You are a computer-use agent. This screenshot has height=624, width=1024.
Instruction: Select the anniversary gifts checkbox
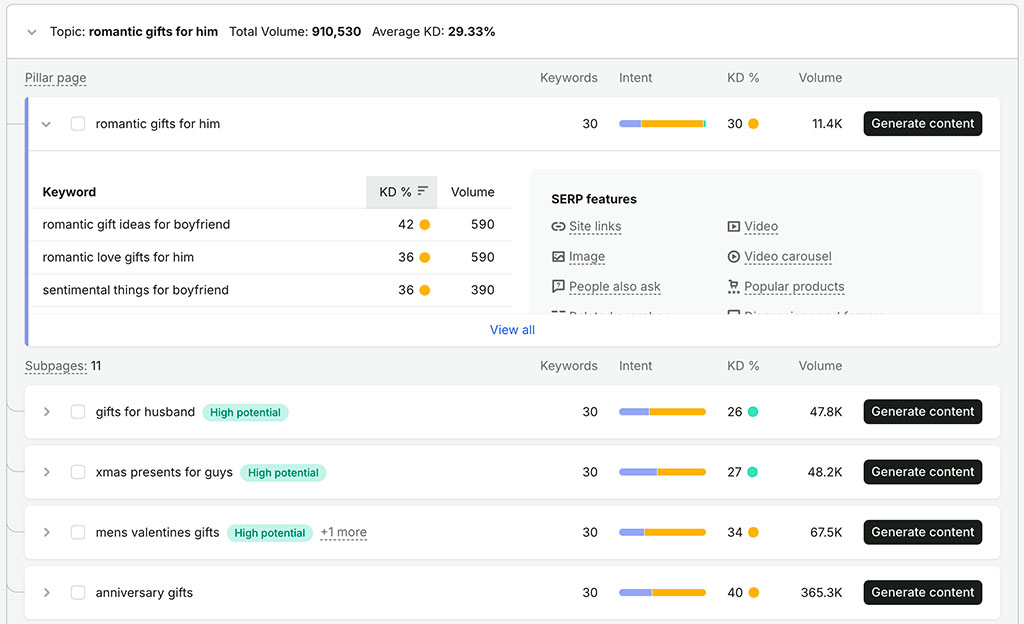(78, 593)
